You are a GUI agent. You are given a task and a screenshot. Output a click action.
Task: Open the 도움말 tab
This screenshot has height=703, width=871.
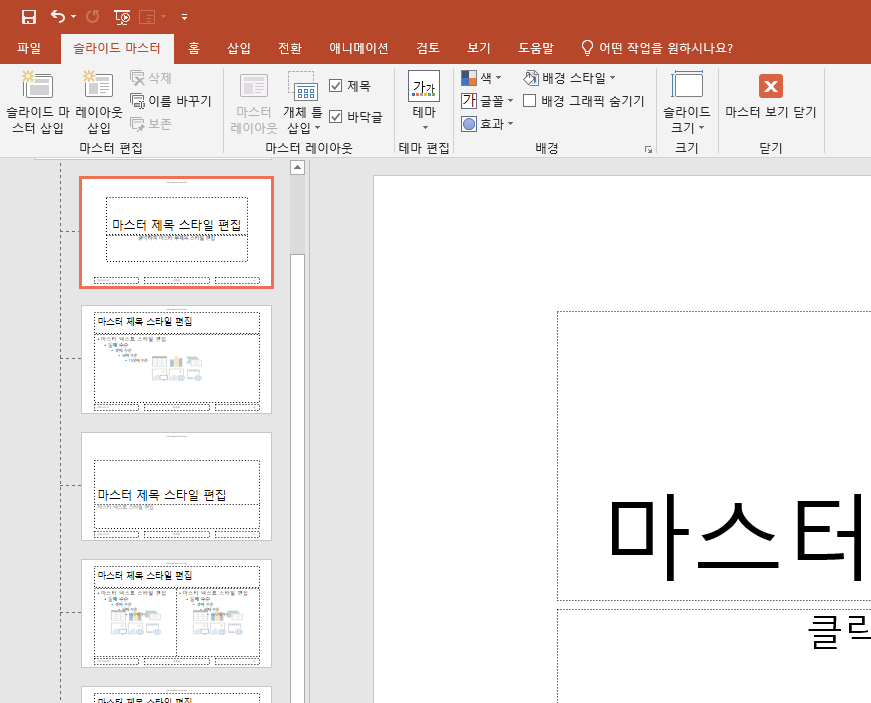tap(536, 48)
